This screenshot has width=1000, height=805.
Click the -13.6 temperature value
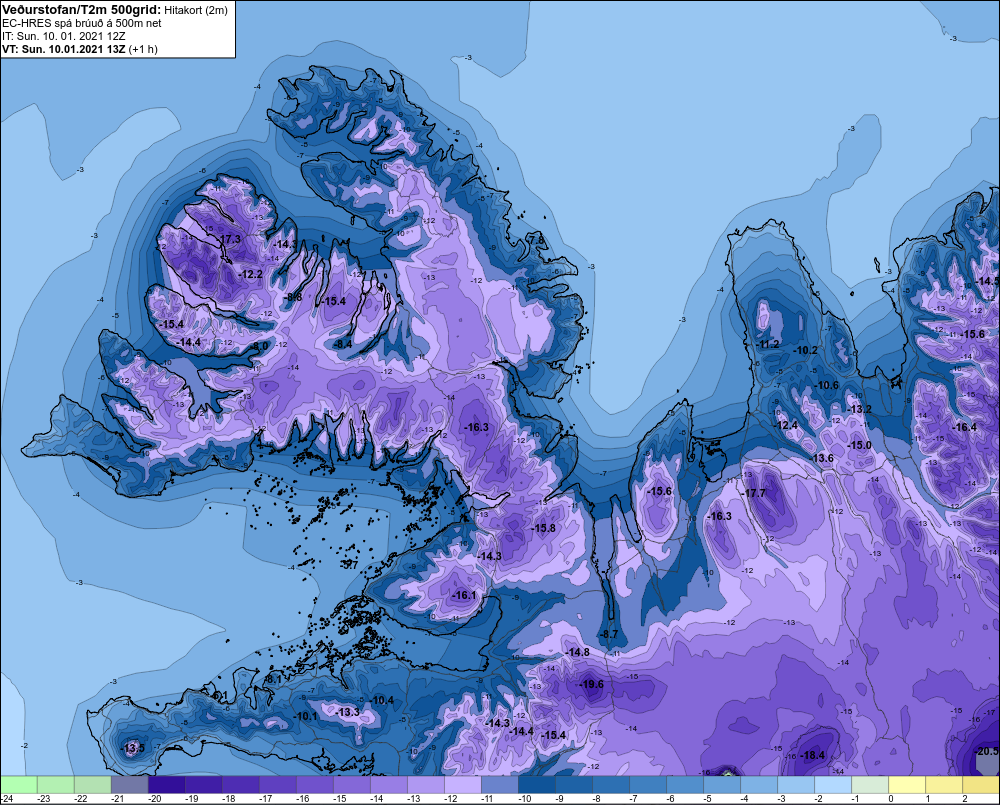(822, 458)
